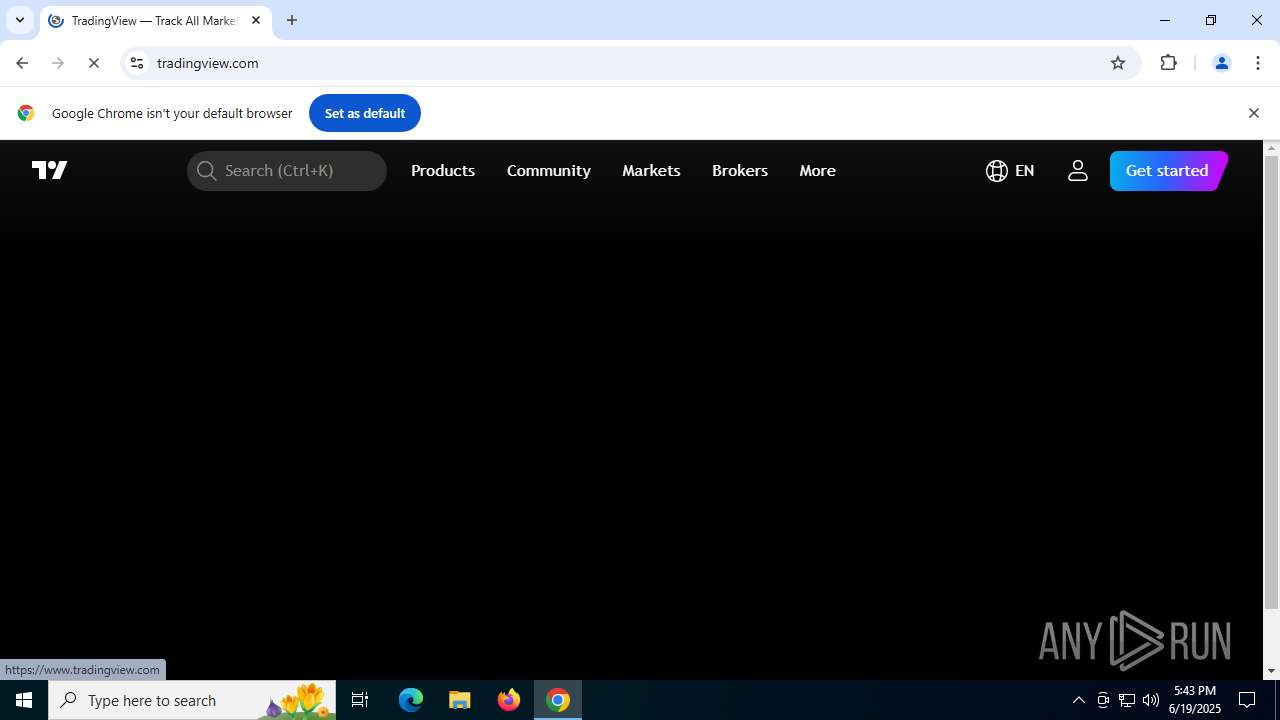The height and width of the screenshot is (720, 1280).
Task: Open the Extensions puzzle icon
Action: [1168, 63]
